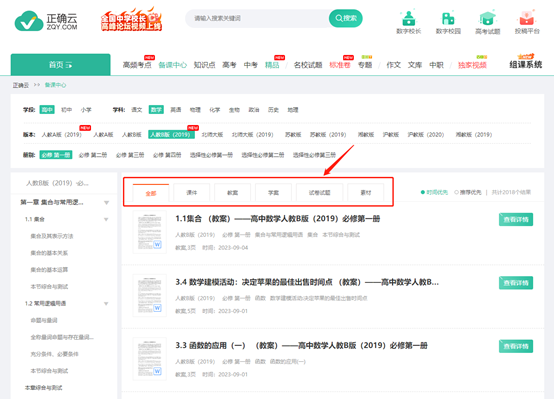The height and width of the screenshot is (399, 554).
Task: Open 集合及其表示方法 tree item
Action: tap(52, 236)
